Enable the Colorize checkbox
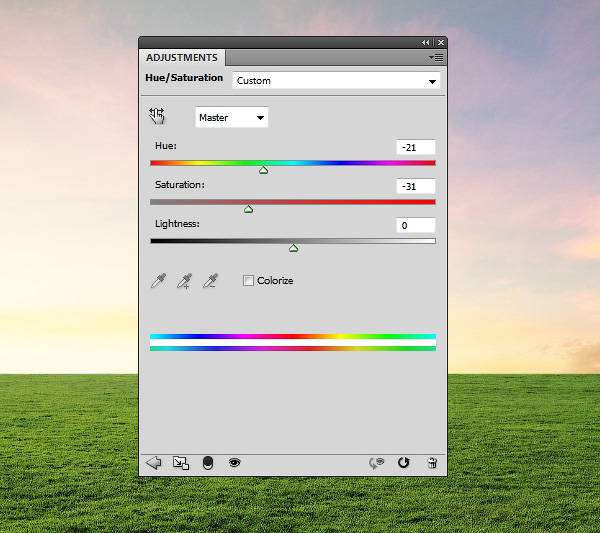600x533 pixels. tap(248, 280)
